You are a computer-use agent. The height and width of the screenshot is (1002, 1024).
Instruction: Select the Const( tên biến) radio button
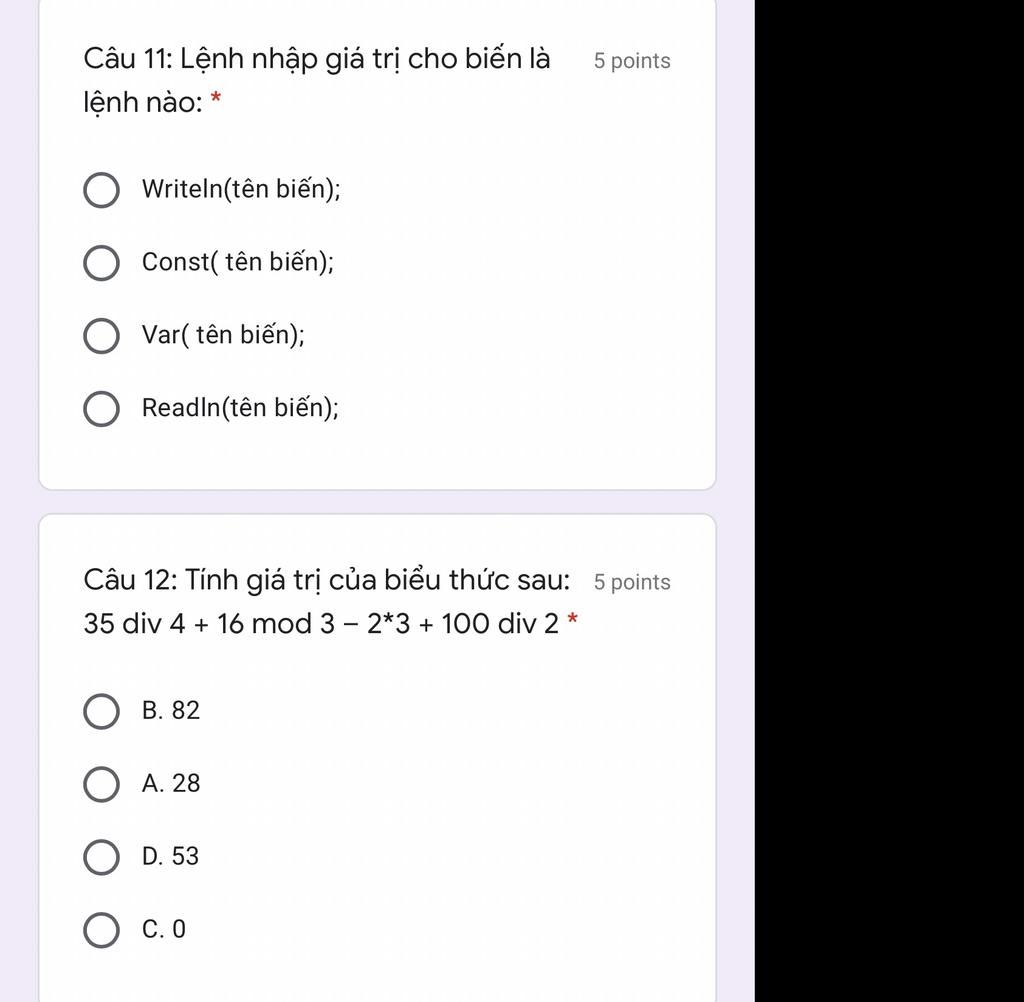[x=101, y=263]
